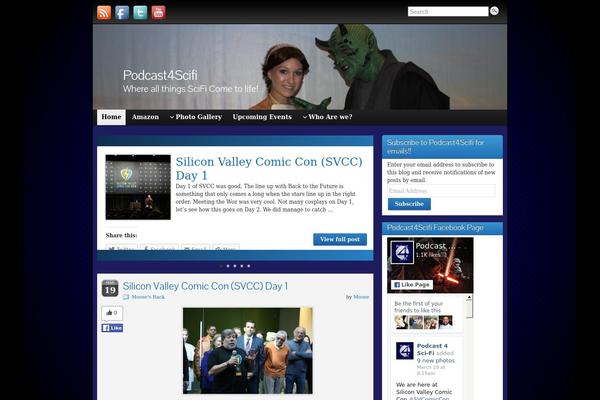
Task: Open the post title Silicon Valley Comic Con (SVCC) Day 1
Action: click(x=205, y=286)
